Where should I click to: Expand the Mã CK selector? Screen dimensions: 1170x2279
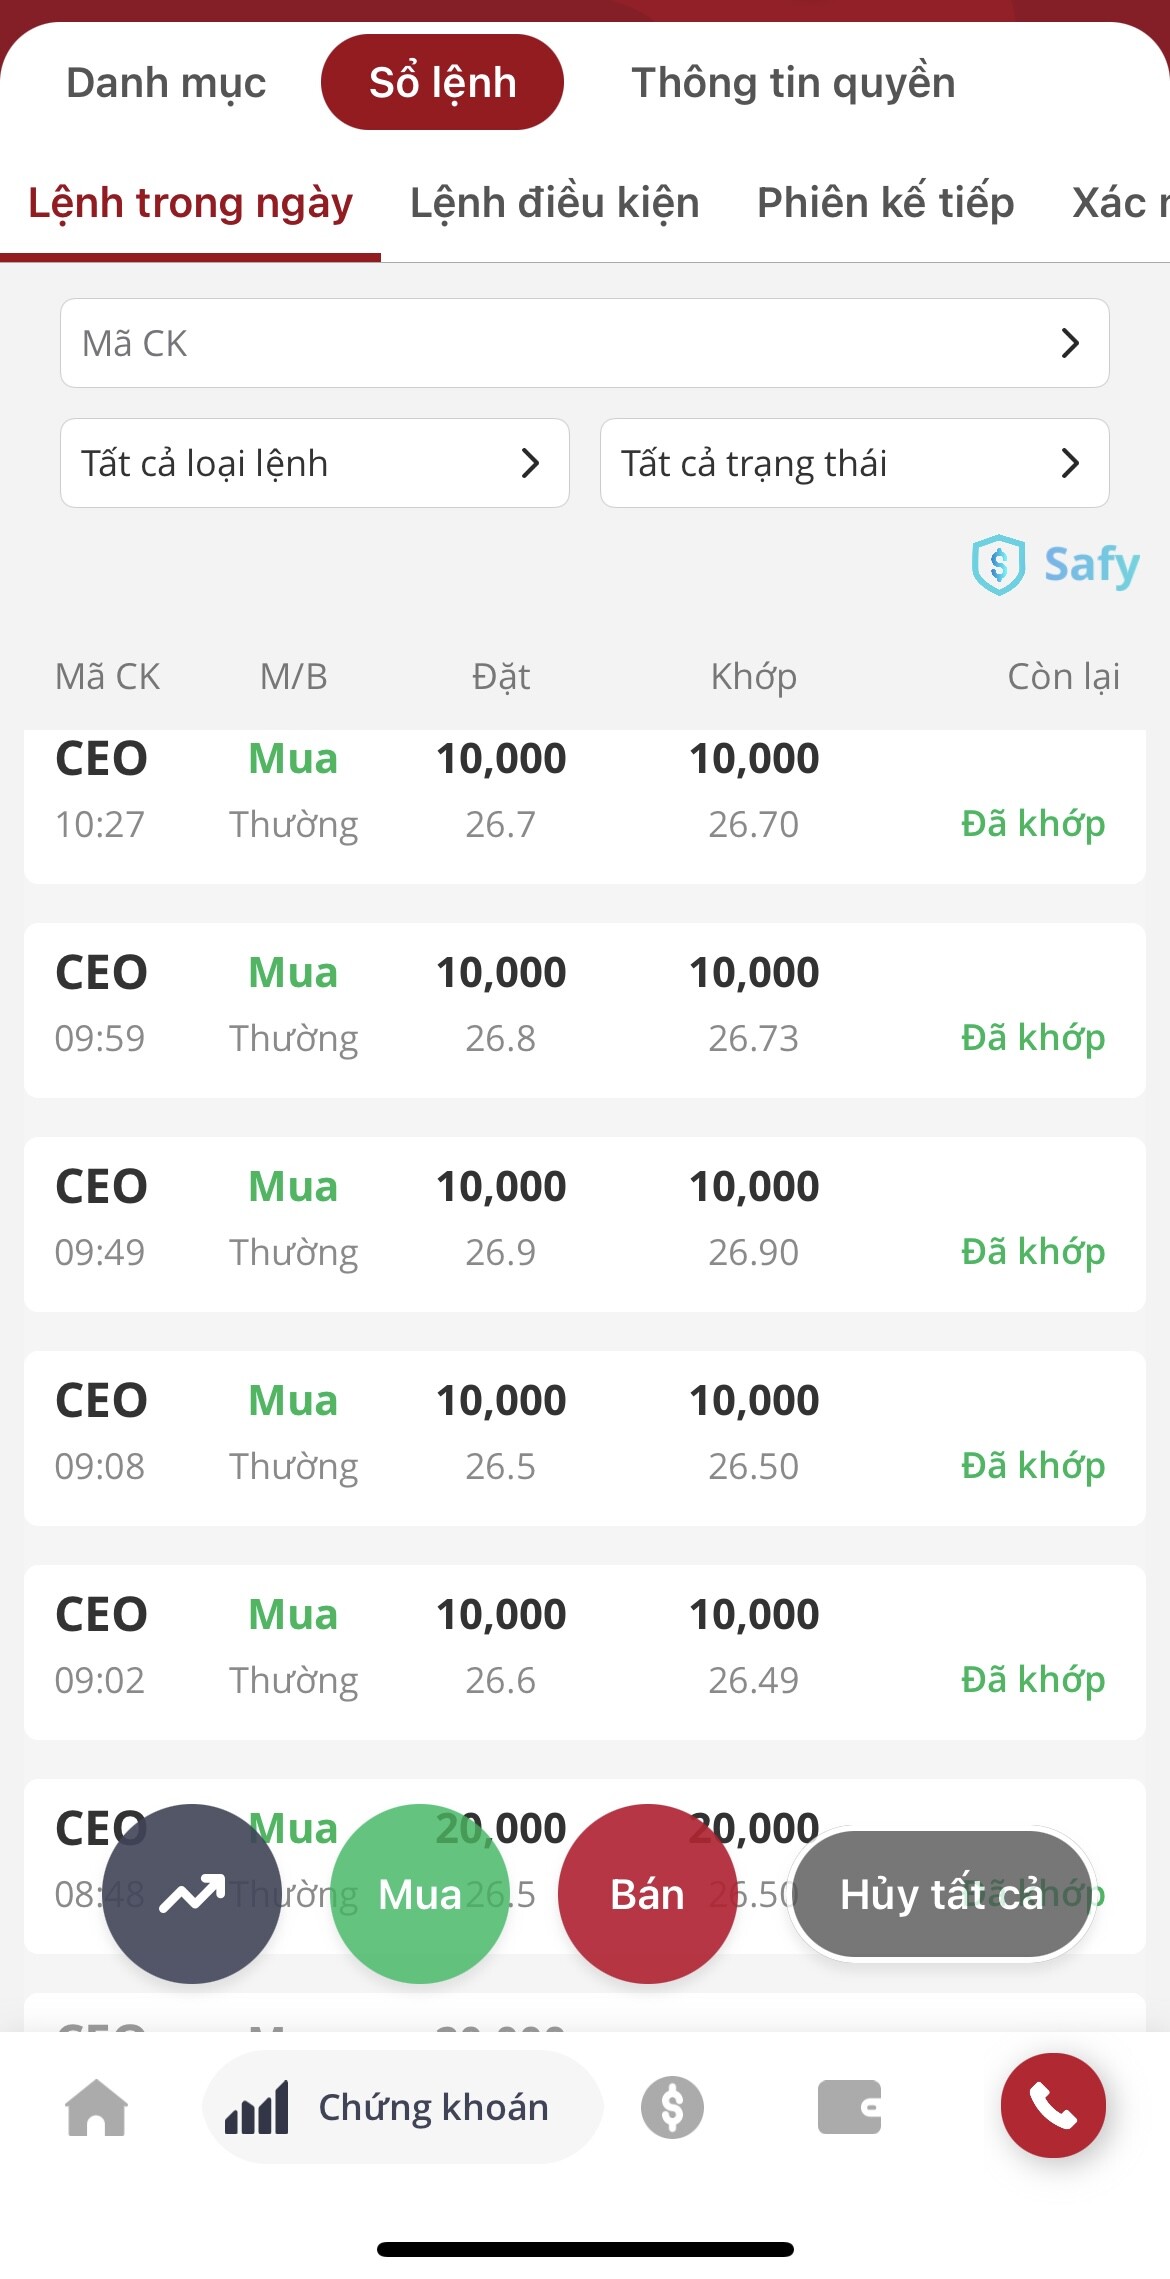(584, 343)
